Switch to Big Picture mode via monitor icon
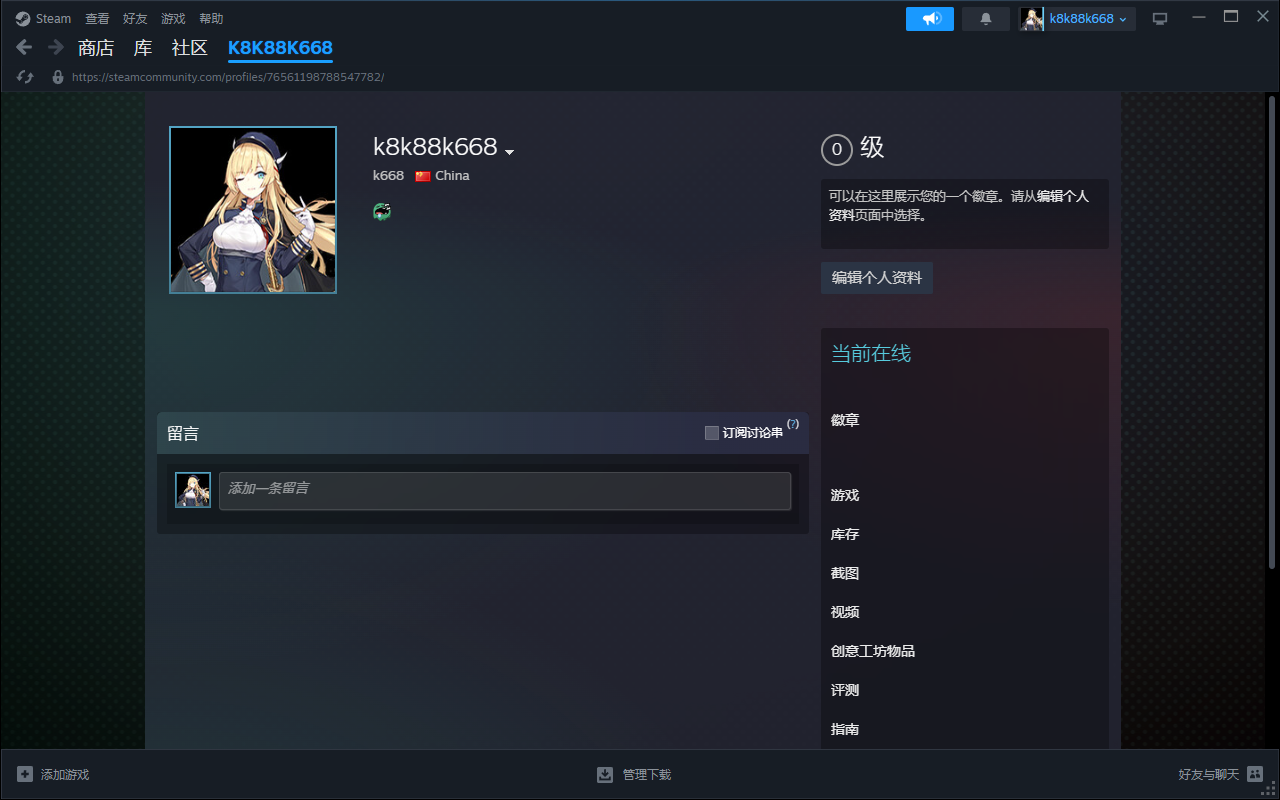1280x800 pixels. (1160, 19)
